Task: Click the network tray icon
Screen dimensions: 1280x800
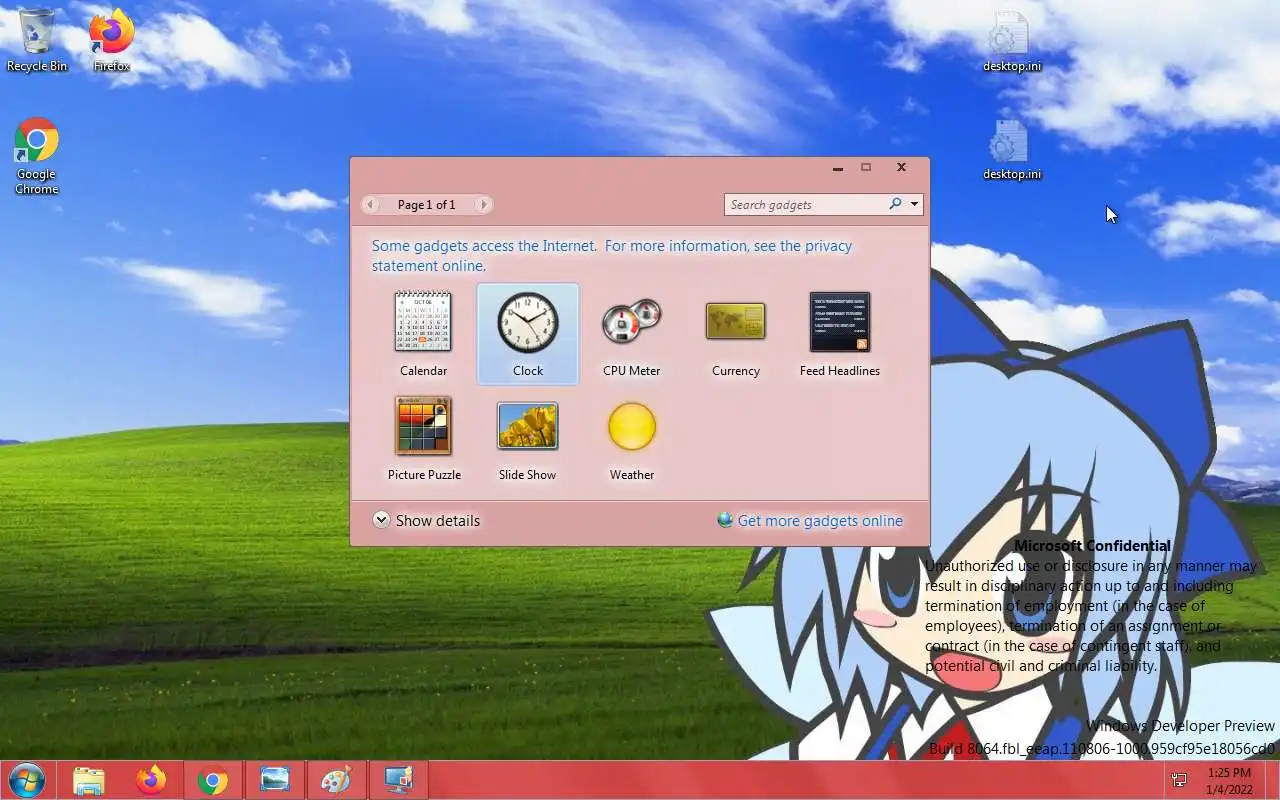Action: point(1179,780)
